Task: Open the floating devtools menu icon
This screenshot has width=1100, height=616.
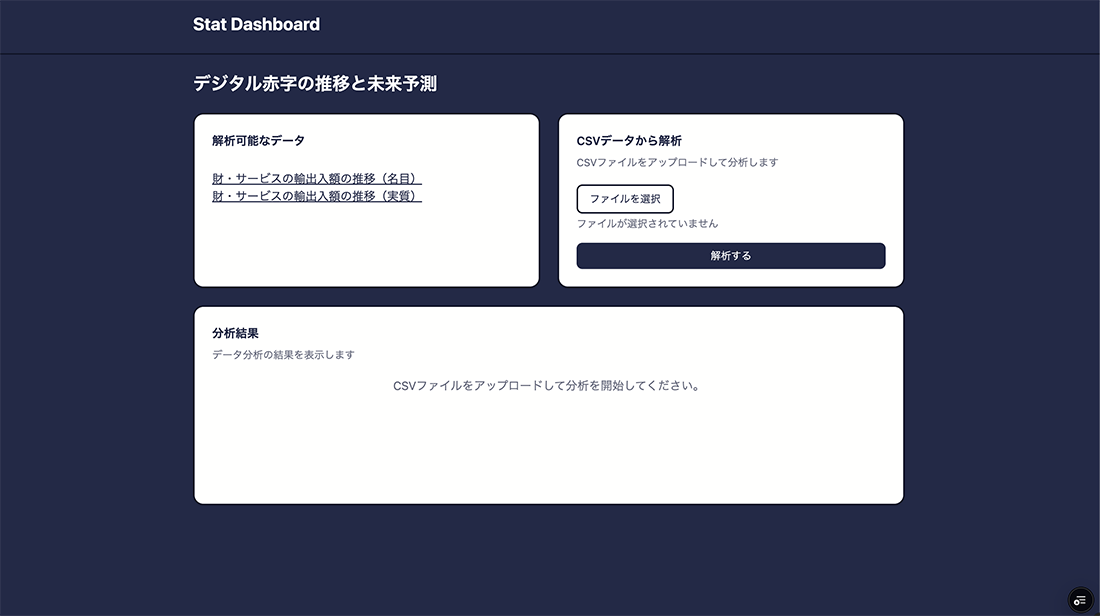Action: point(1079,599)
